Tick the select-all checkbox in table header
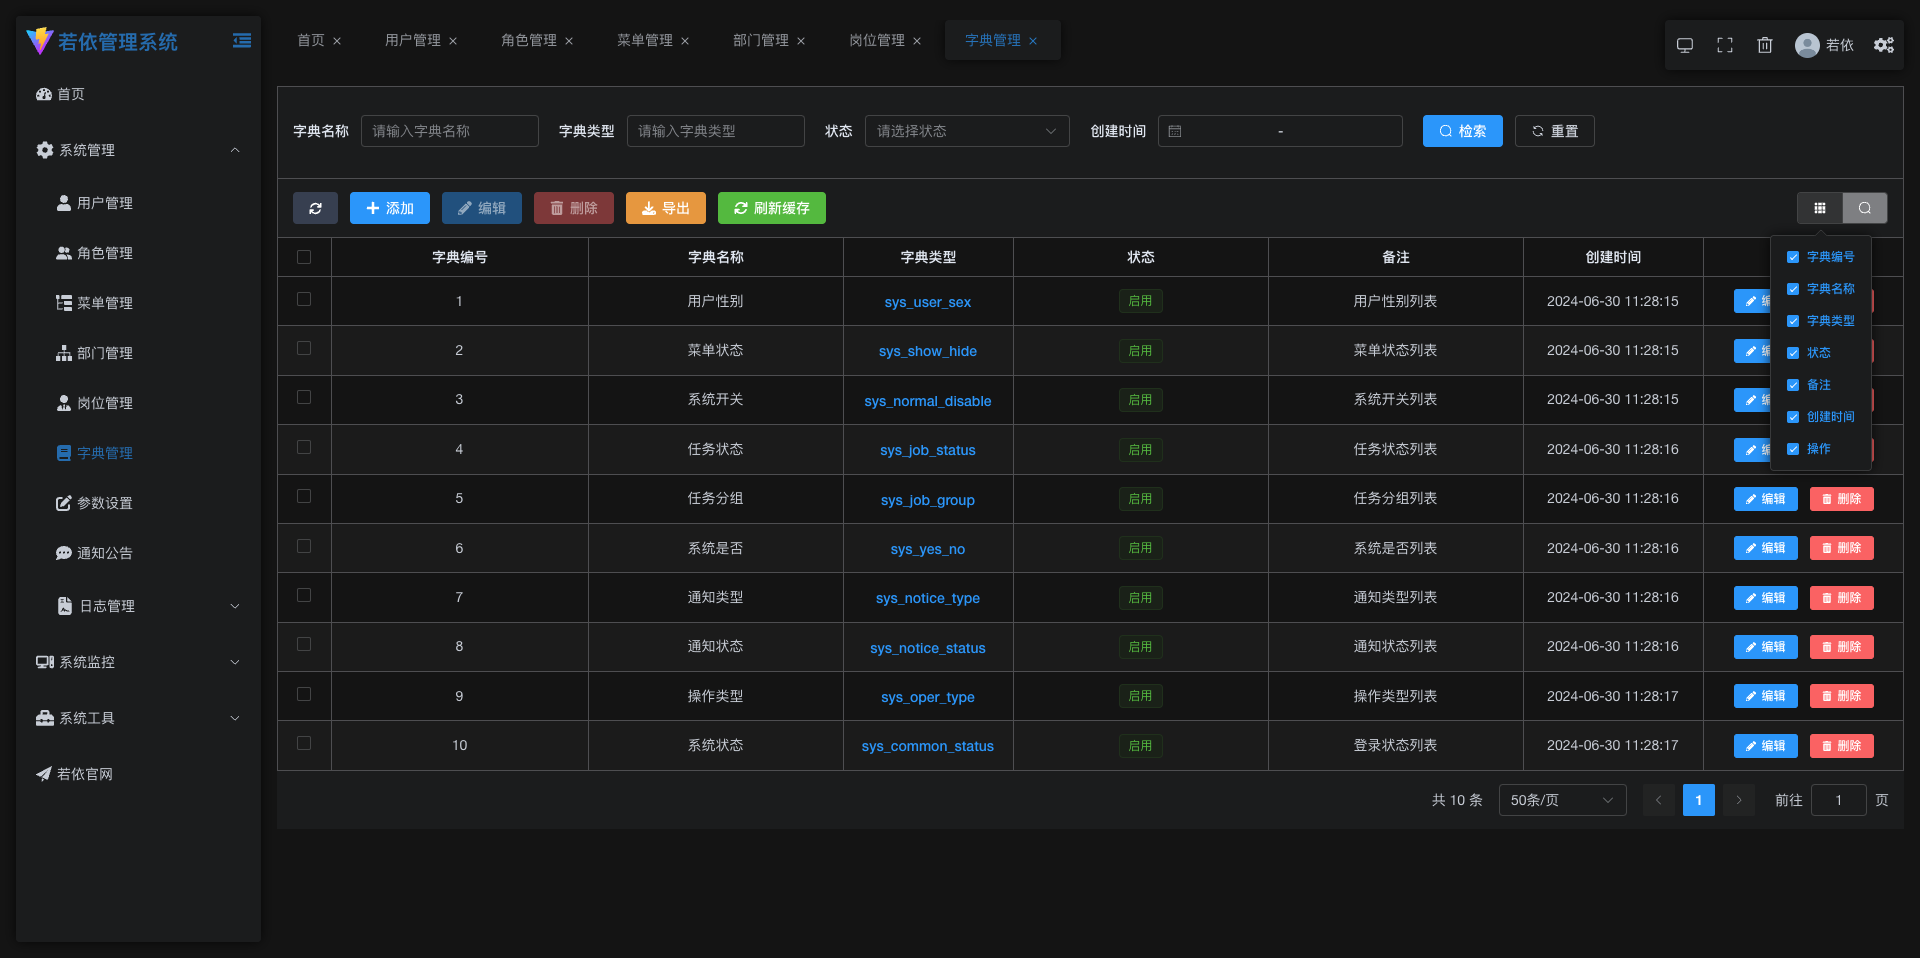 click(304, 257)
